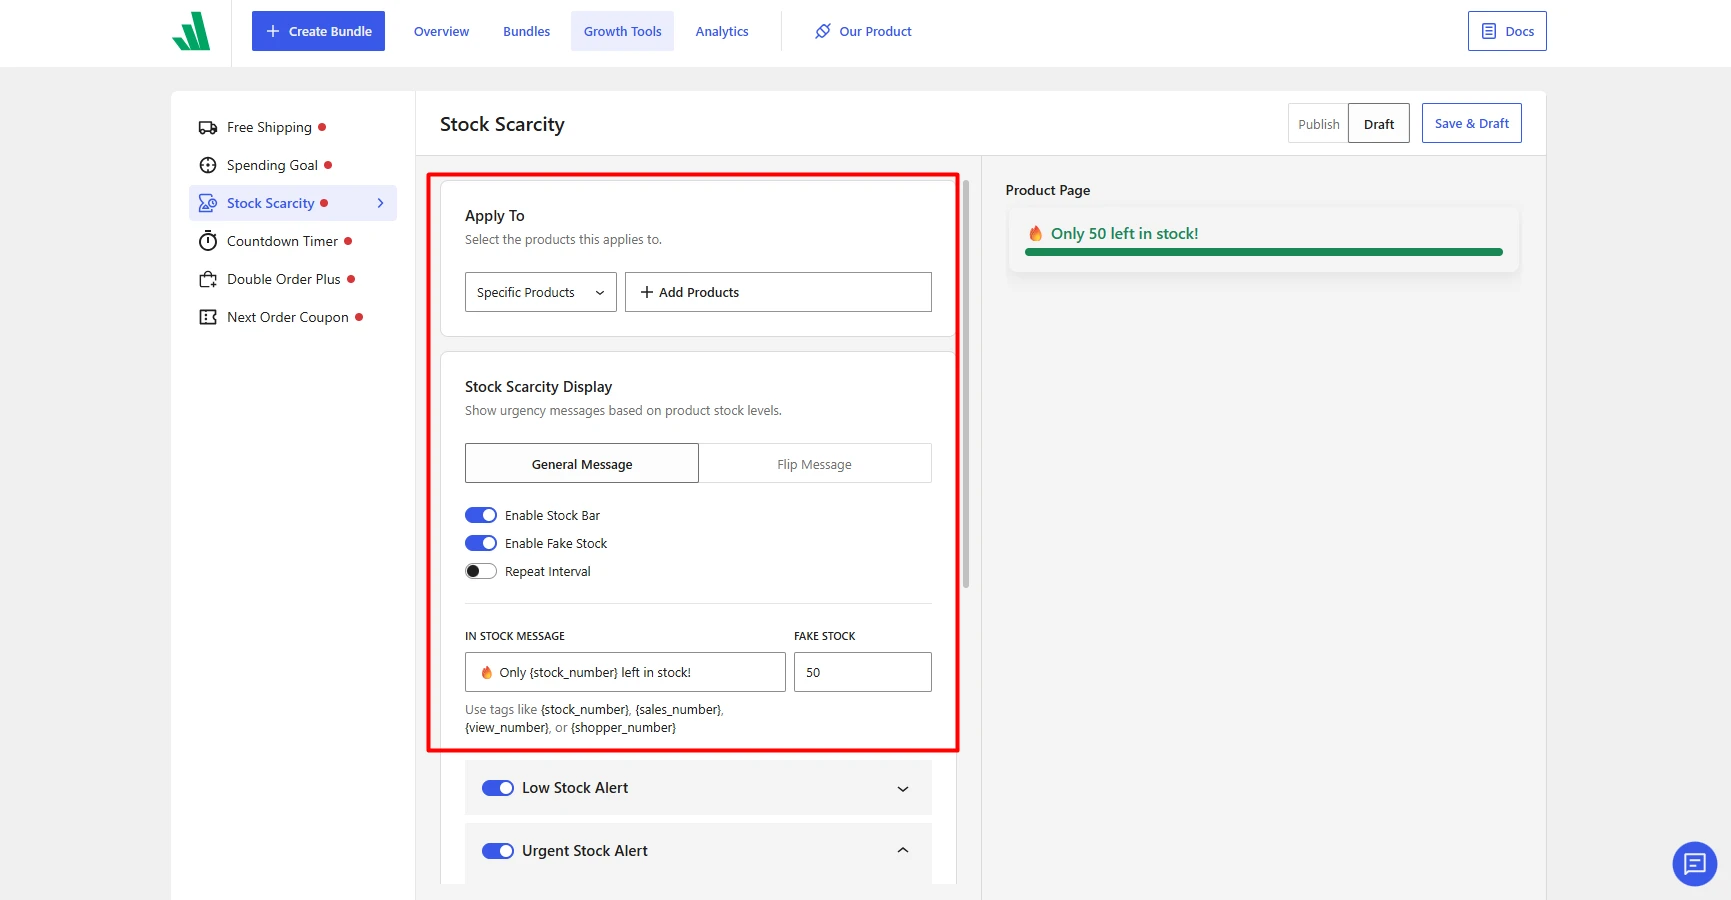Click the Fake Stock number field

pyautogui.click(x=863, y=672)
